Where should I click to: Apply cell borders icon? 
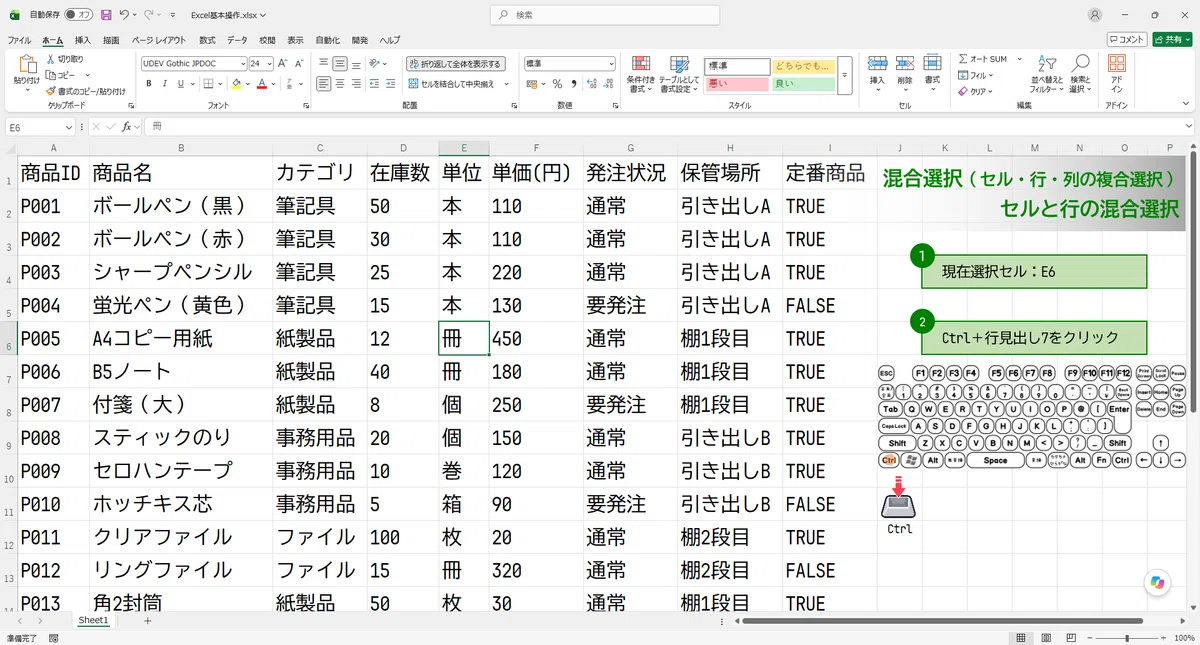pos(207,84)
